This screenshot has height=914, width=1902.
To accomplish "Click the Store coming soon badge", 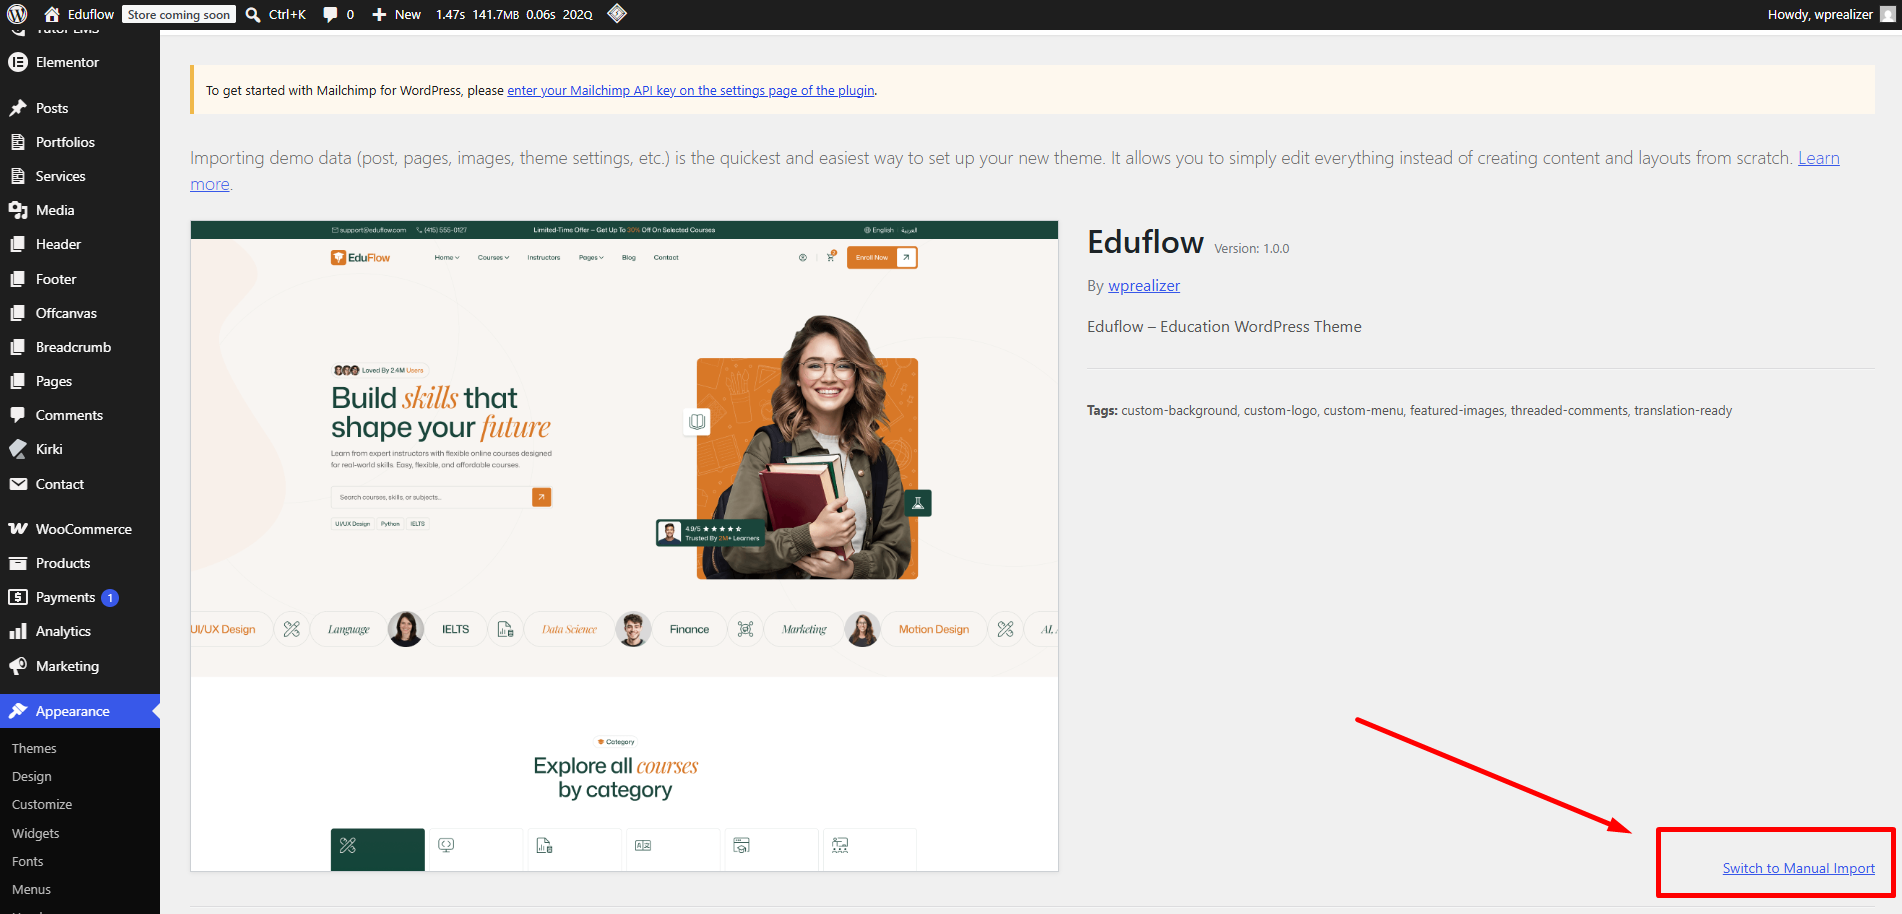I will 179,14.
